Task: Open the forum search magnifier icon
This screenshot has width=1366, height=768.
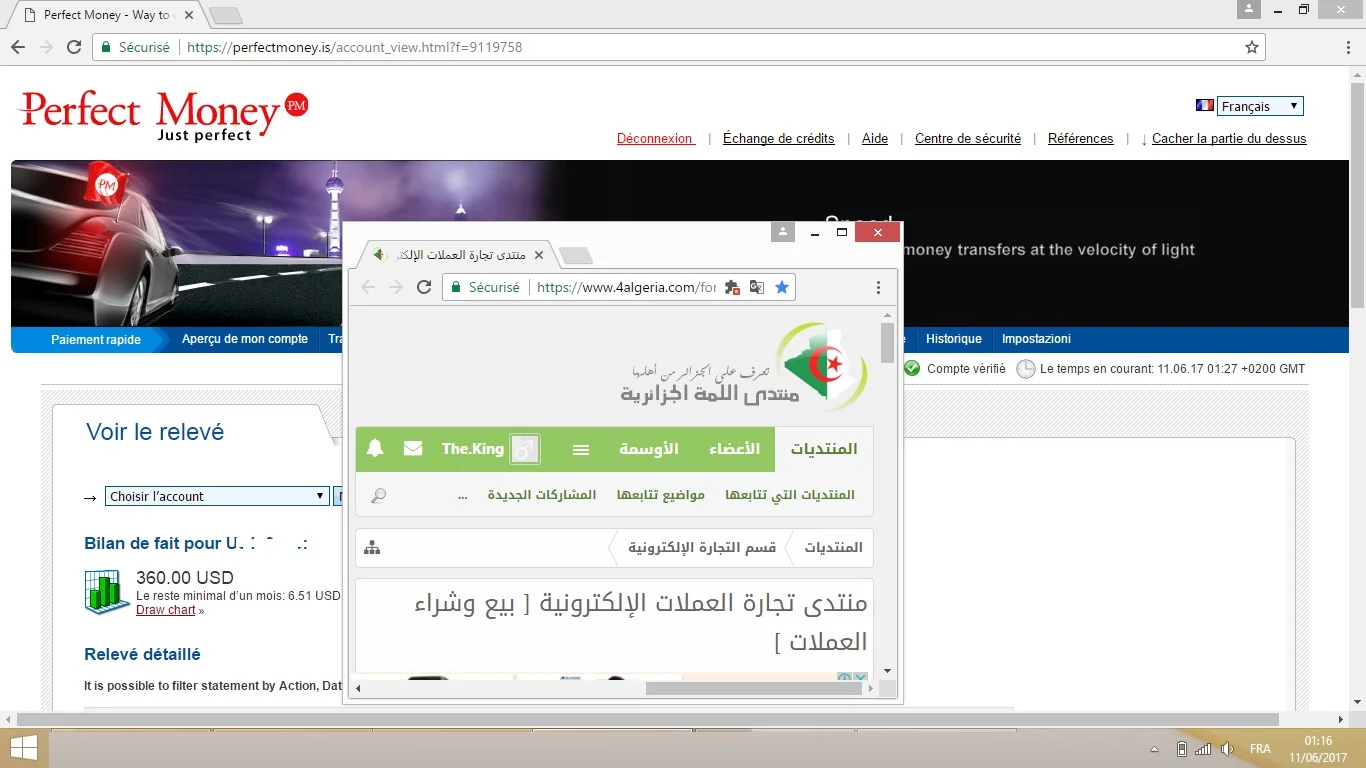Action: (378, 495)
